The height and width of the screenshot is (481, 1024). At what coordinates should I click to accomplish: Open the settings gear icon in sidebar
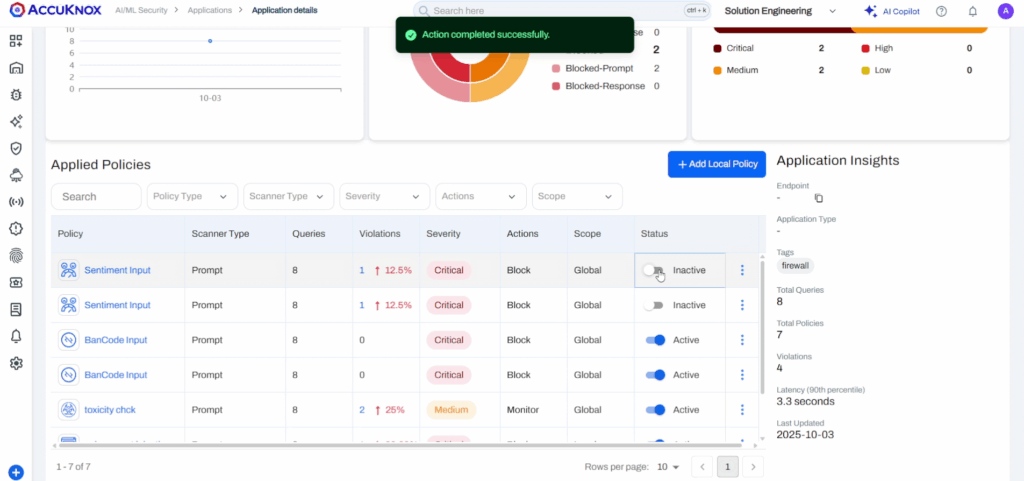click(16, 363)
